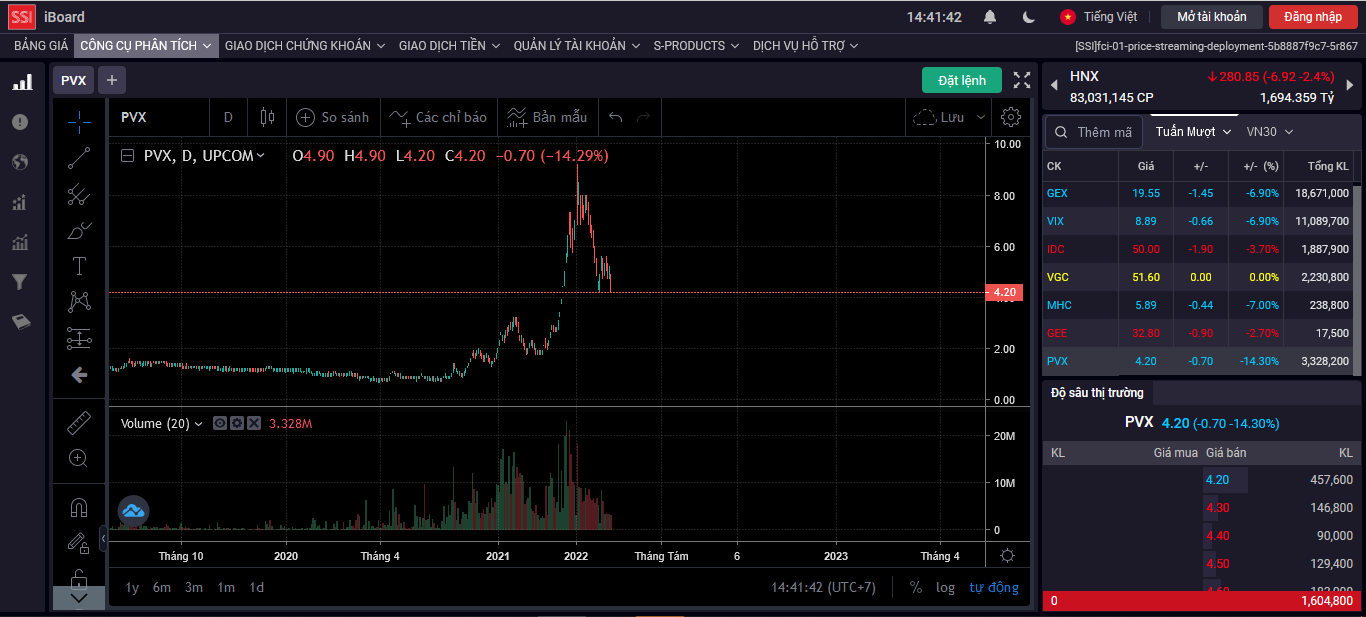The image size is (1366, 617).
Task: Select the PVX chart tab
Action: [x=73, y=80]
